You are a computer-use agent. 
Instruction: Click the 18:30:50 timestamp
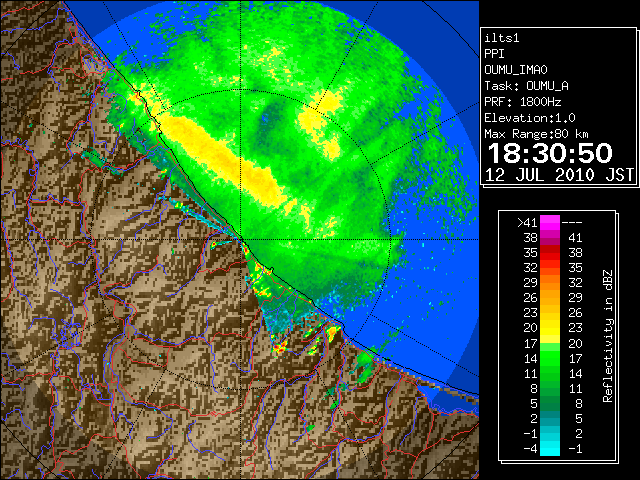550,153
